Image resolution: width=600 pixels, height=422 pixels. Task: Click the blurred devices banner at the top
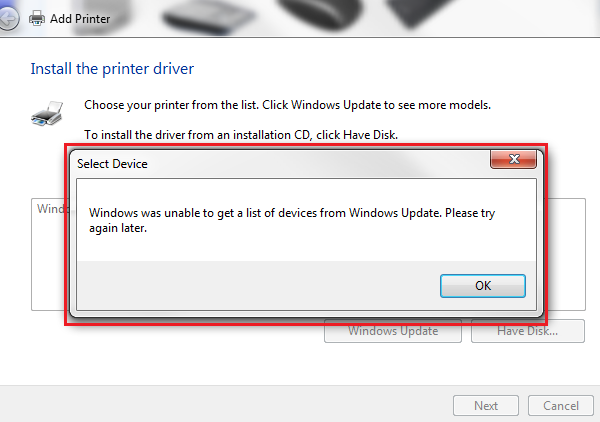pyautogui.click(x=344, y=17)
